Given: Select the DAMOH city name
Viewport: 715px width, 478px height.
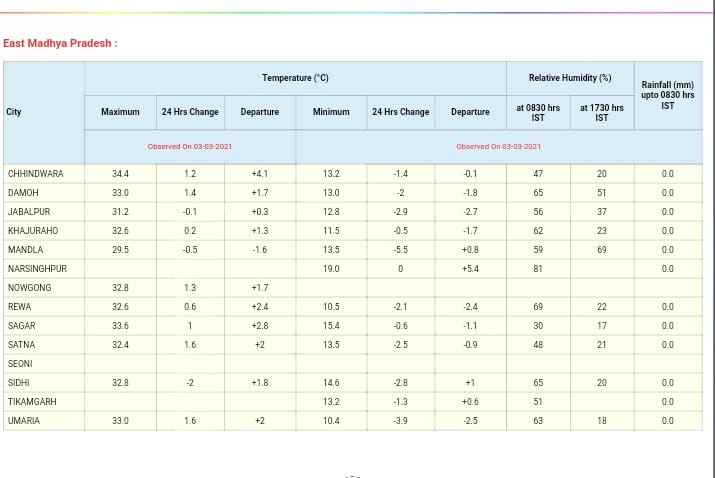Looking at the screenshot, I should pyautogui.click(x=24, y=193).
